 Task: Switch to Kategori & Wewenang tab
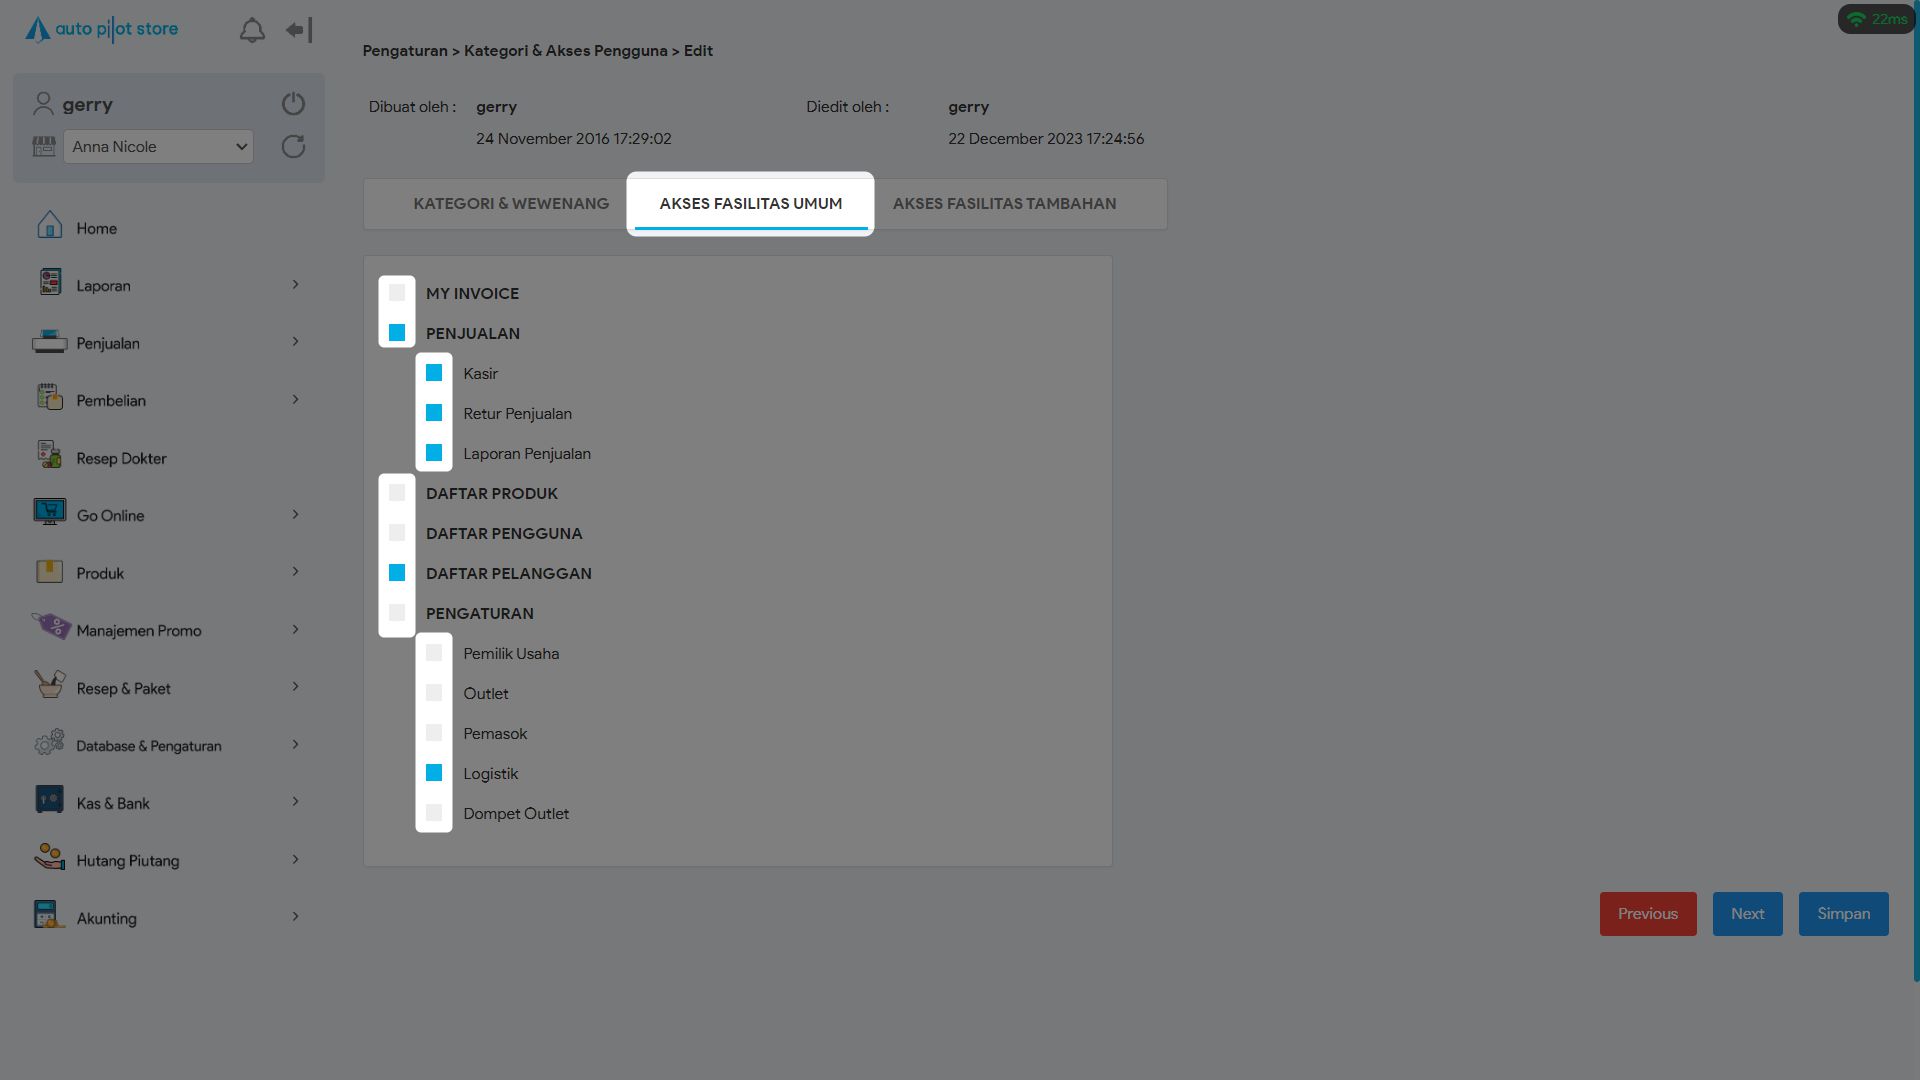point(511,204)
